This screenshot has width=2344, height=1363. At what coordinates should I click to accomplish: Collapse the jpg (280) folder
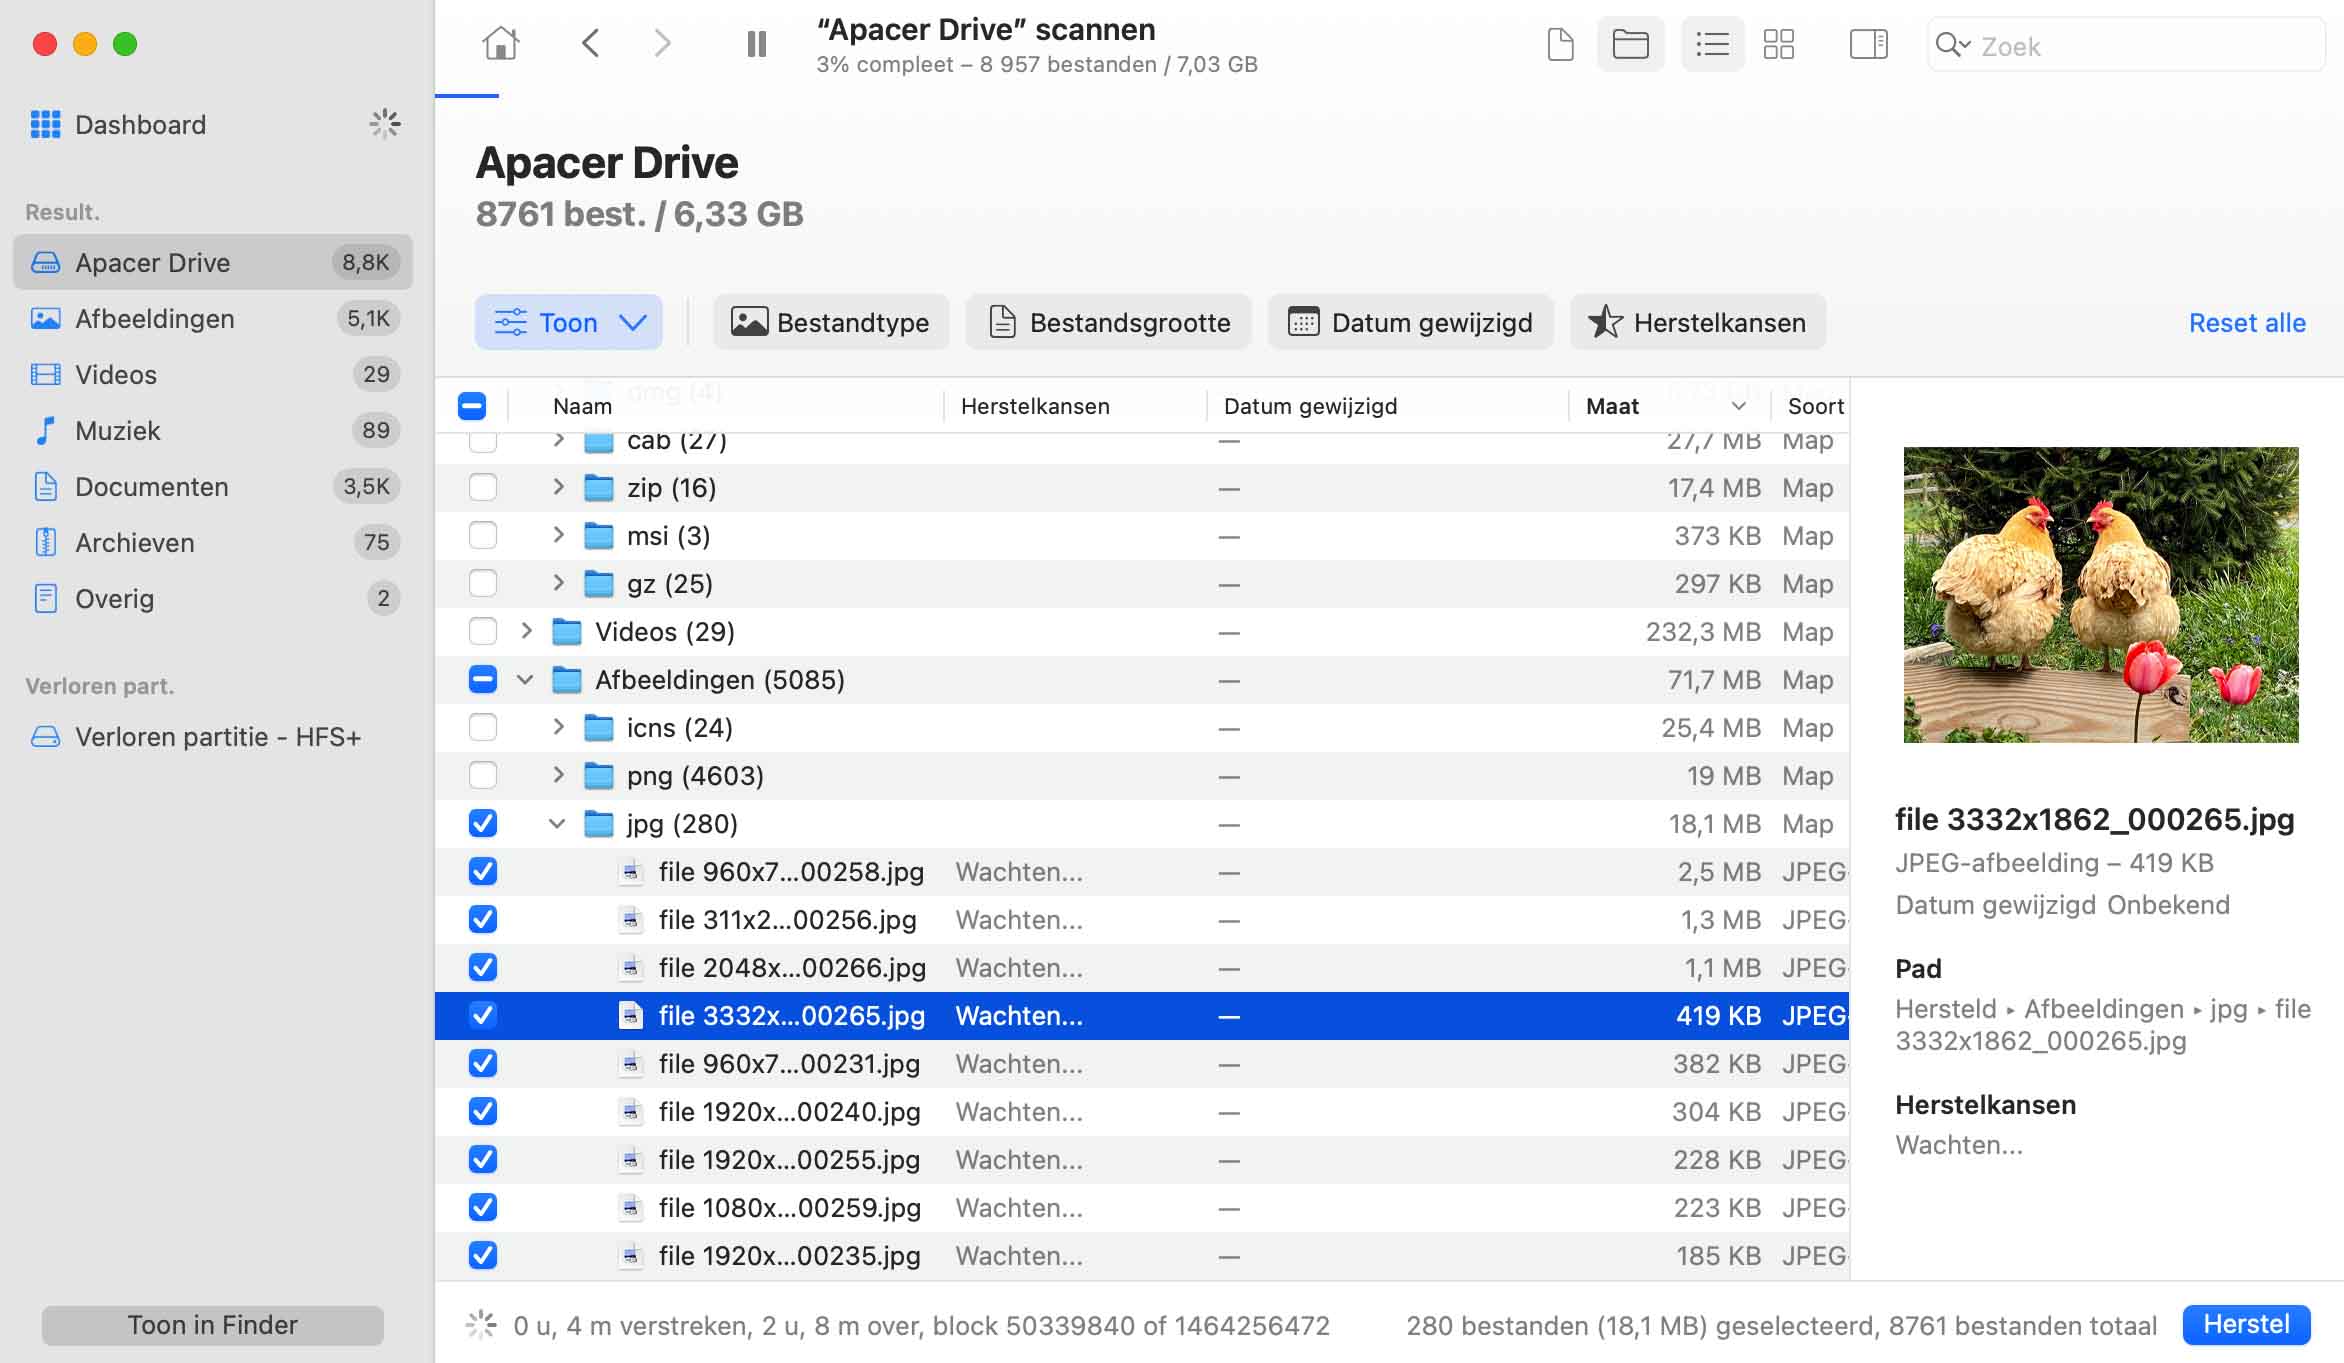pyautogui.click(x=557, y=824)
